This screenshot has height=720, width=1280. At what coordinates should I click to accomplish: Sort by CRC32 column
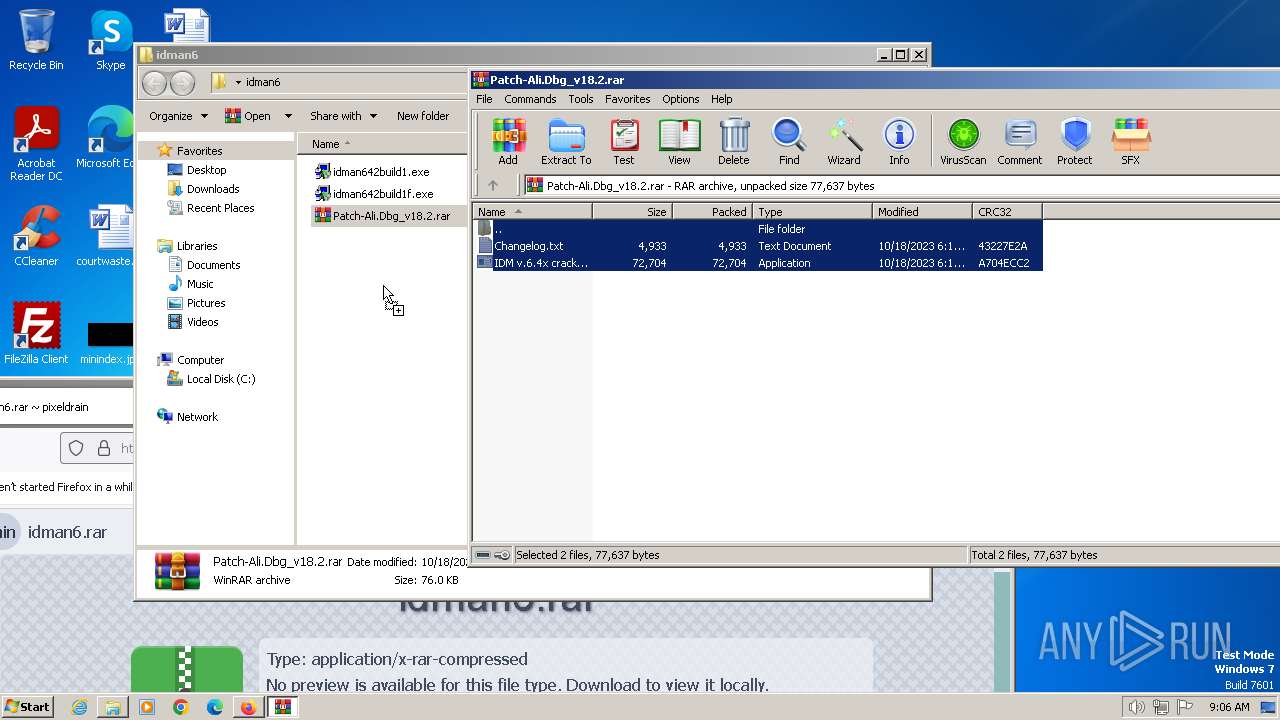tap(1007, 211)
